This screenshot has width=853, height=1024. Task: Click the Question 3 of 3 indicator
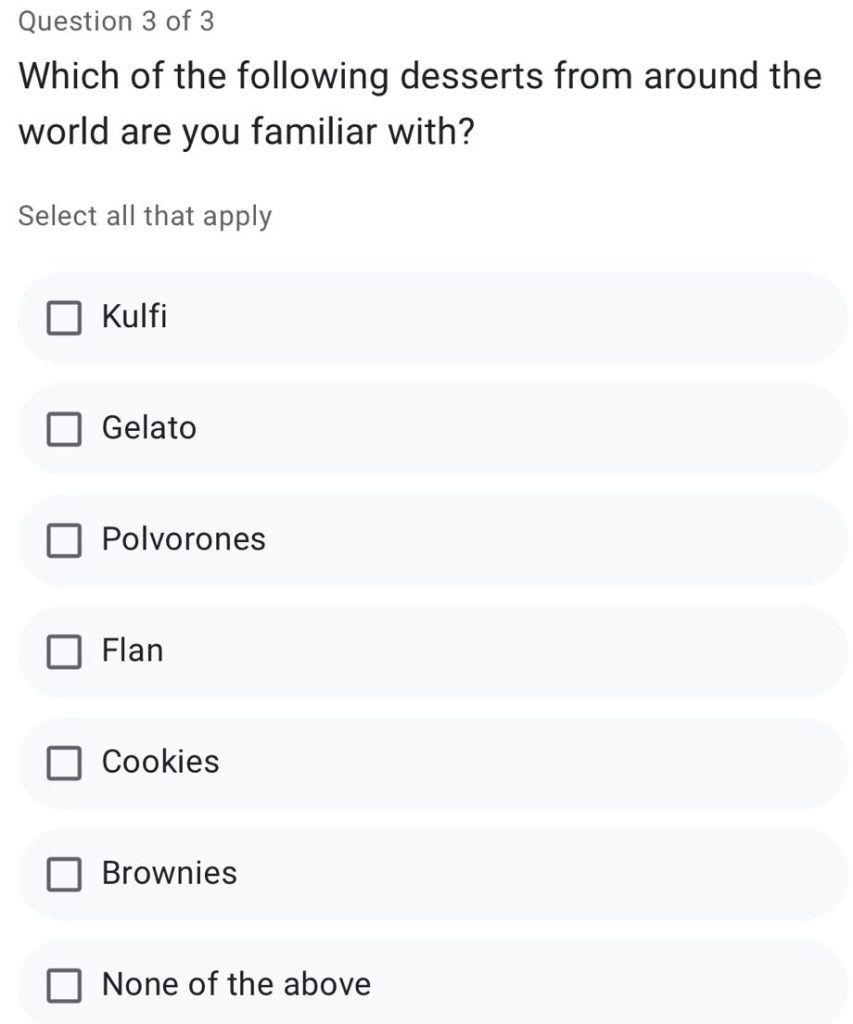tap(116, 22)
